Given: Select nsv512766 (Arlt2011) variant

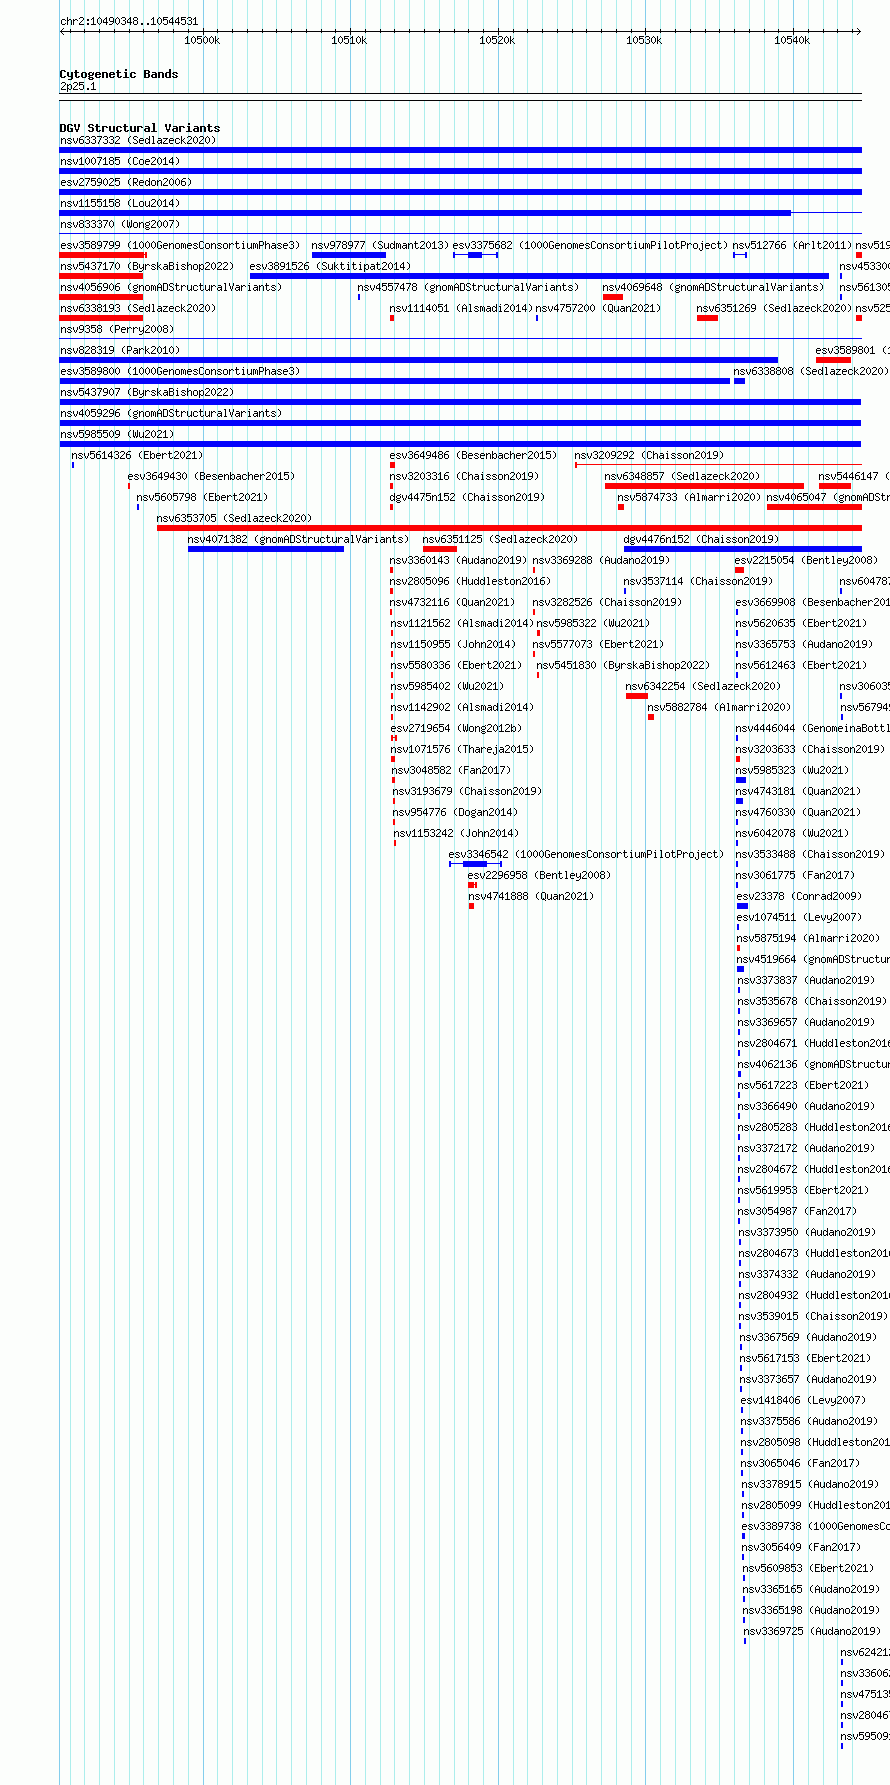Looking at the screenshot, I should pos(792,246).
